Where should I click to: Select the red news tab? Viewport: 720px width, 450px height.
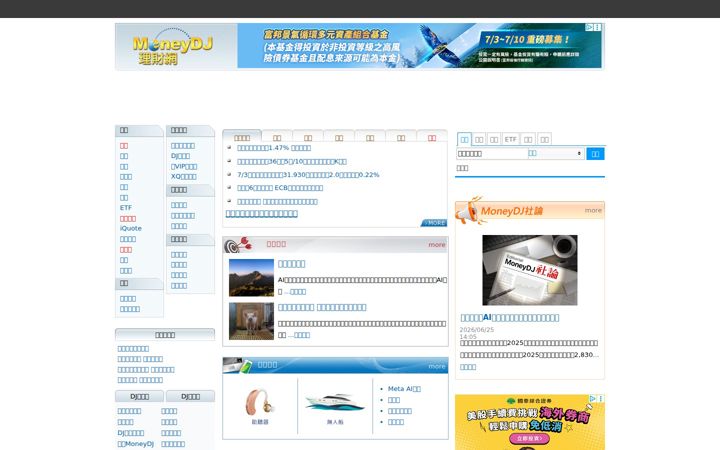[432, 137]
